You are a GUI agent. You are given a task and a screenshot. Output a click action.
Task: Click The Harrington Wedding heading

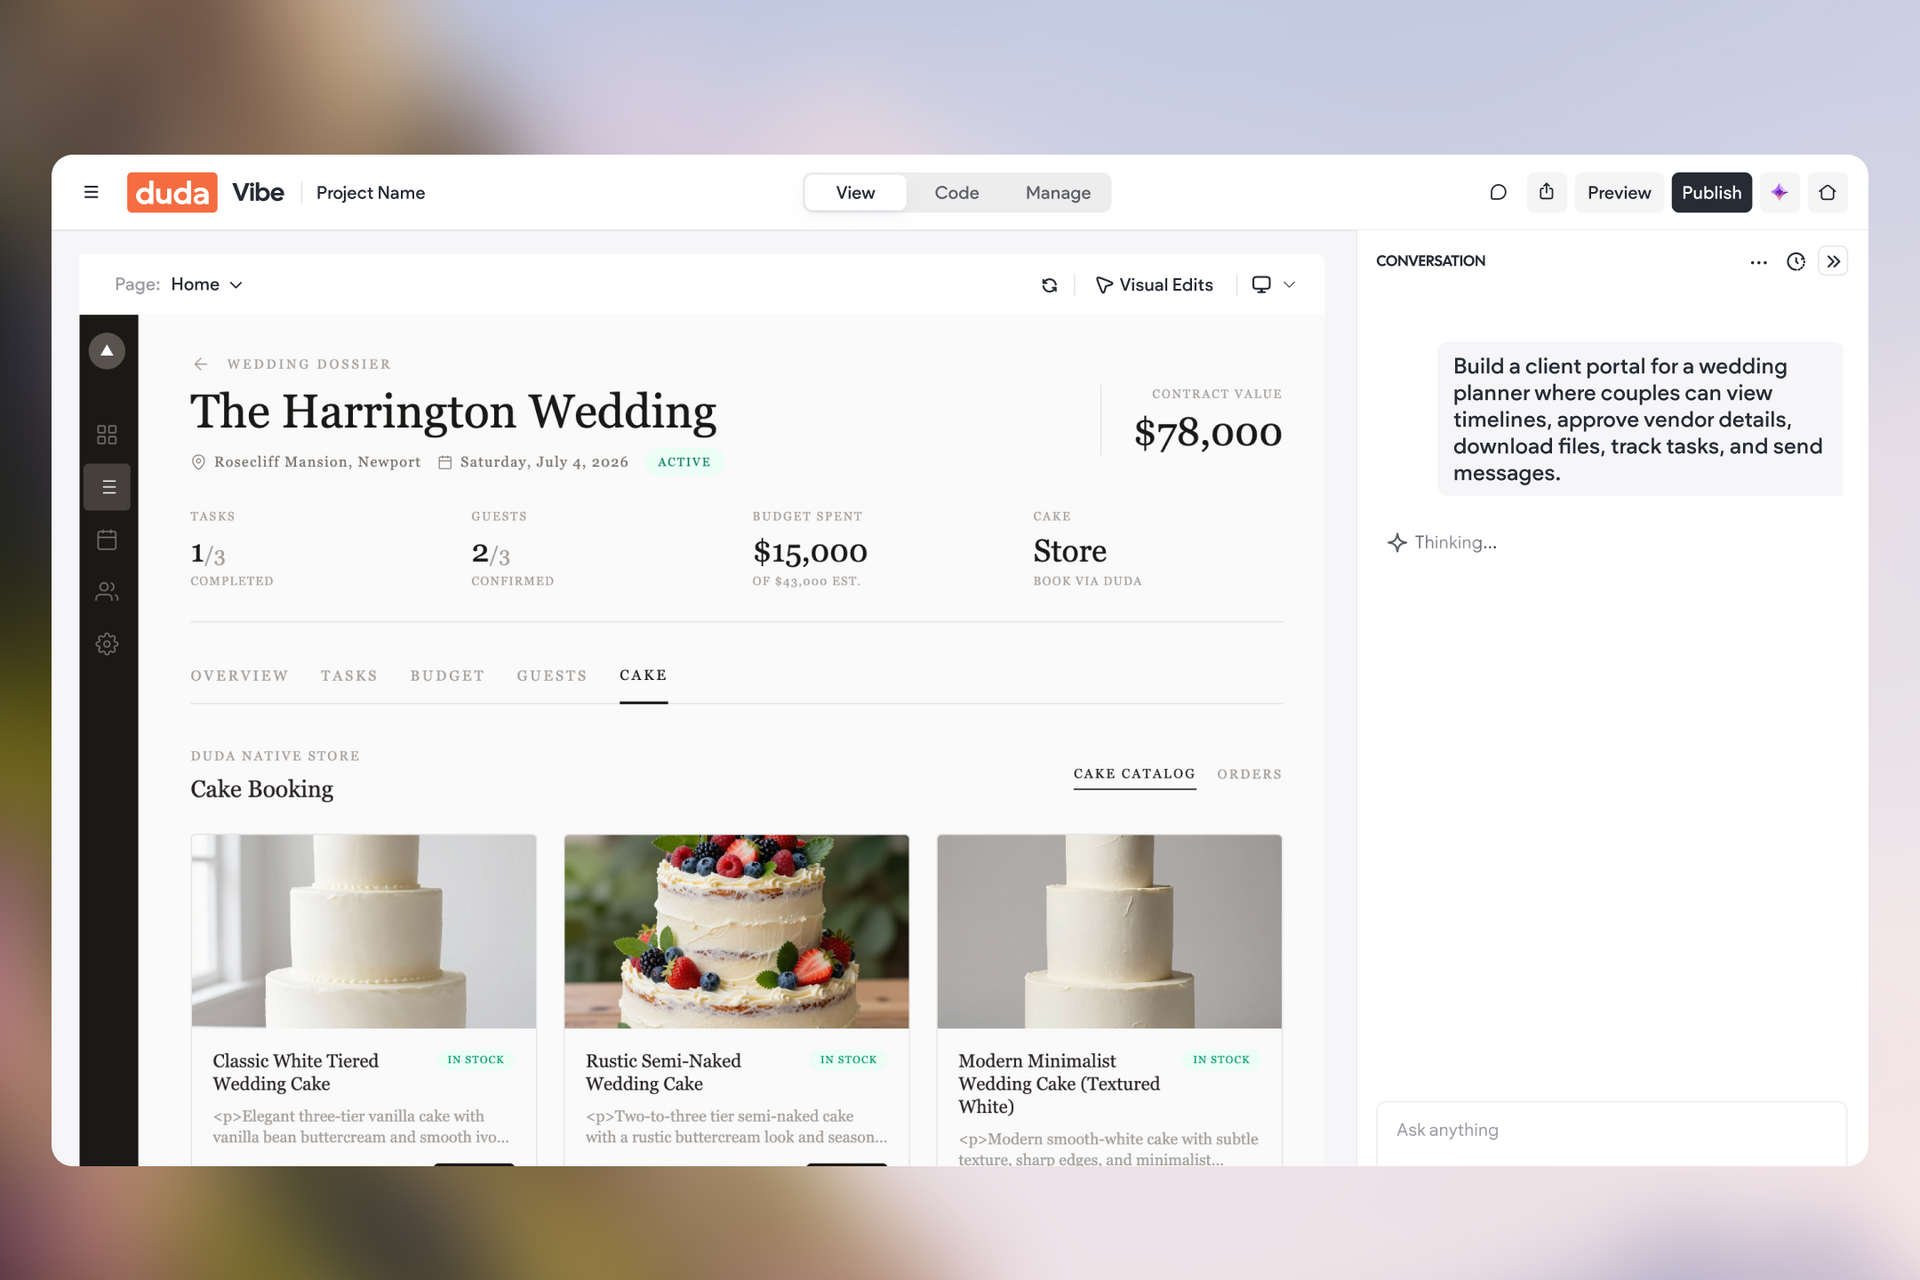click(453, 412)
